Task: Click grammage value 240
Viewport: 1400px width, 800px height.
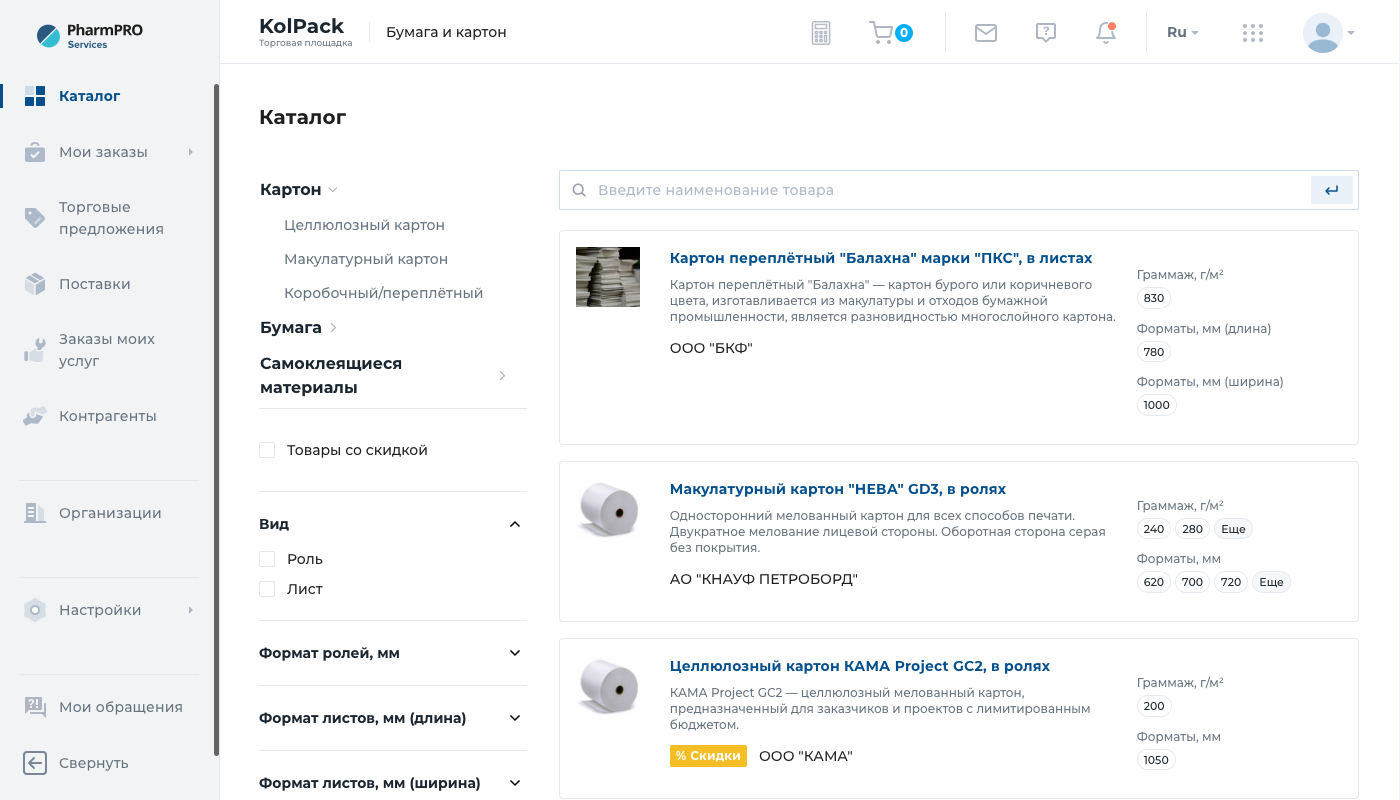Action: pos(1154,529)
